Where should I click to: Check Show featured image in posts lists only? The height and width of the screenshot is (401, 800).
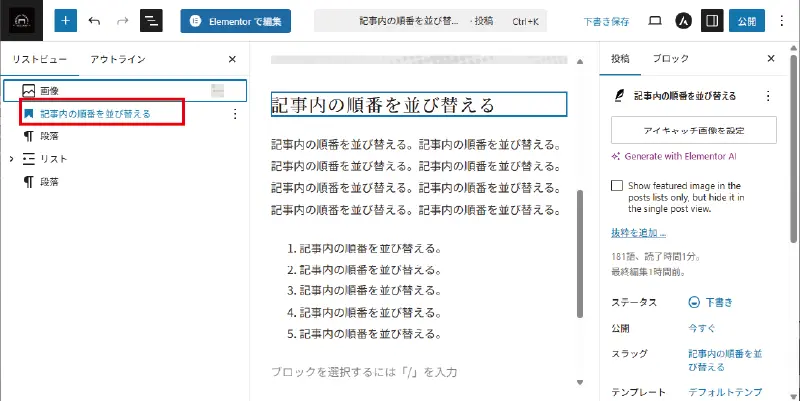tap(617, 185)
